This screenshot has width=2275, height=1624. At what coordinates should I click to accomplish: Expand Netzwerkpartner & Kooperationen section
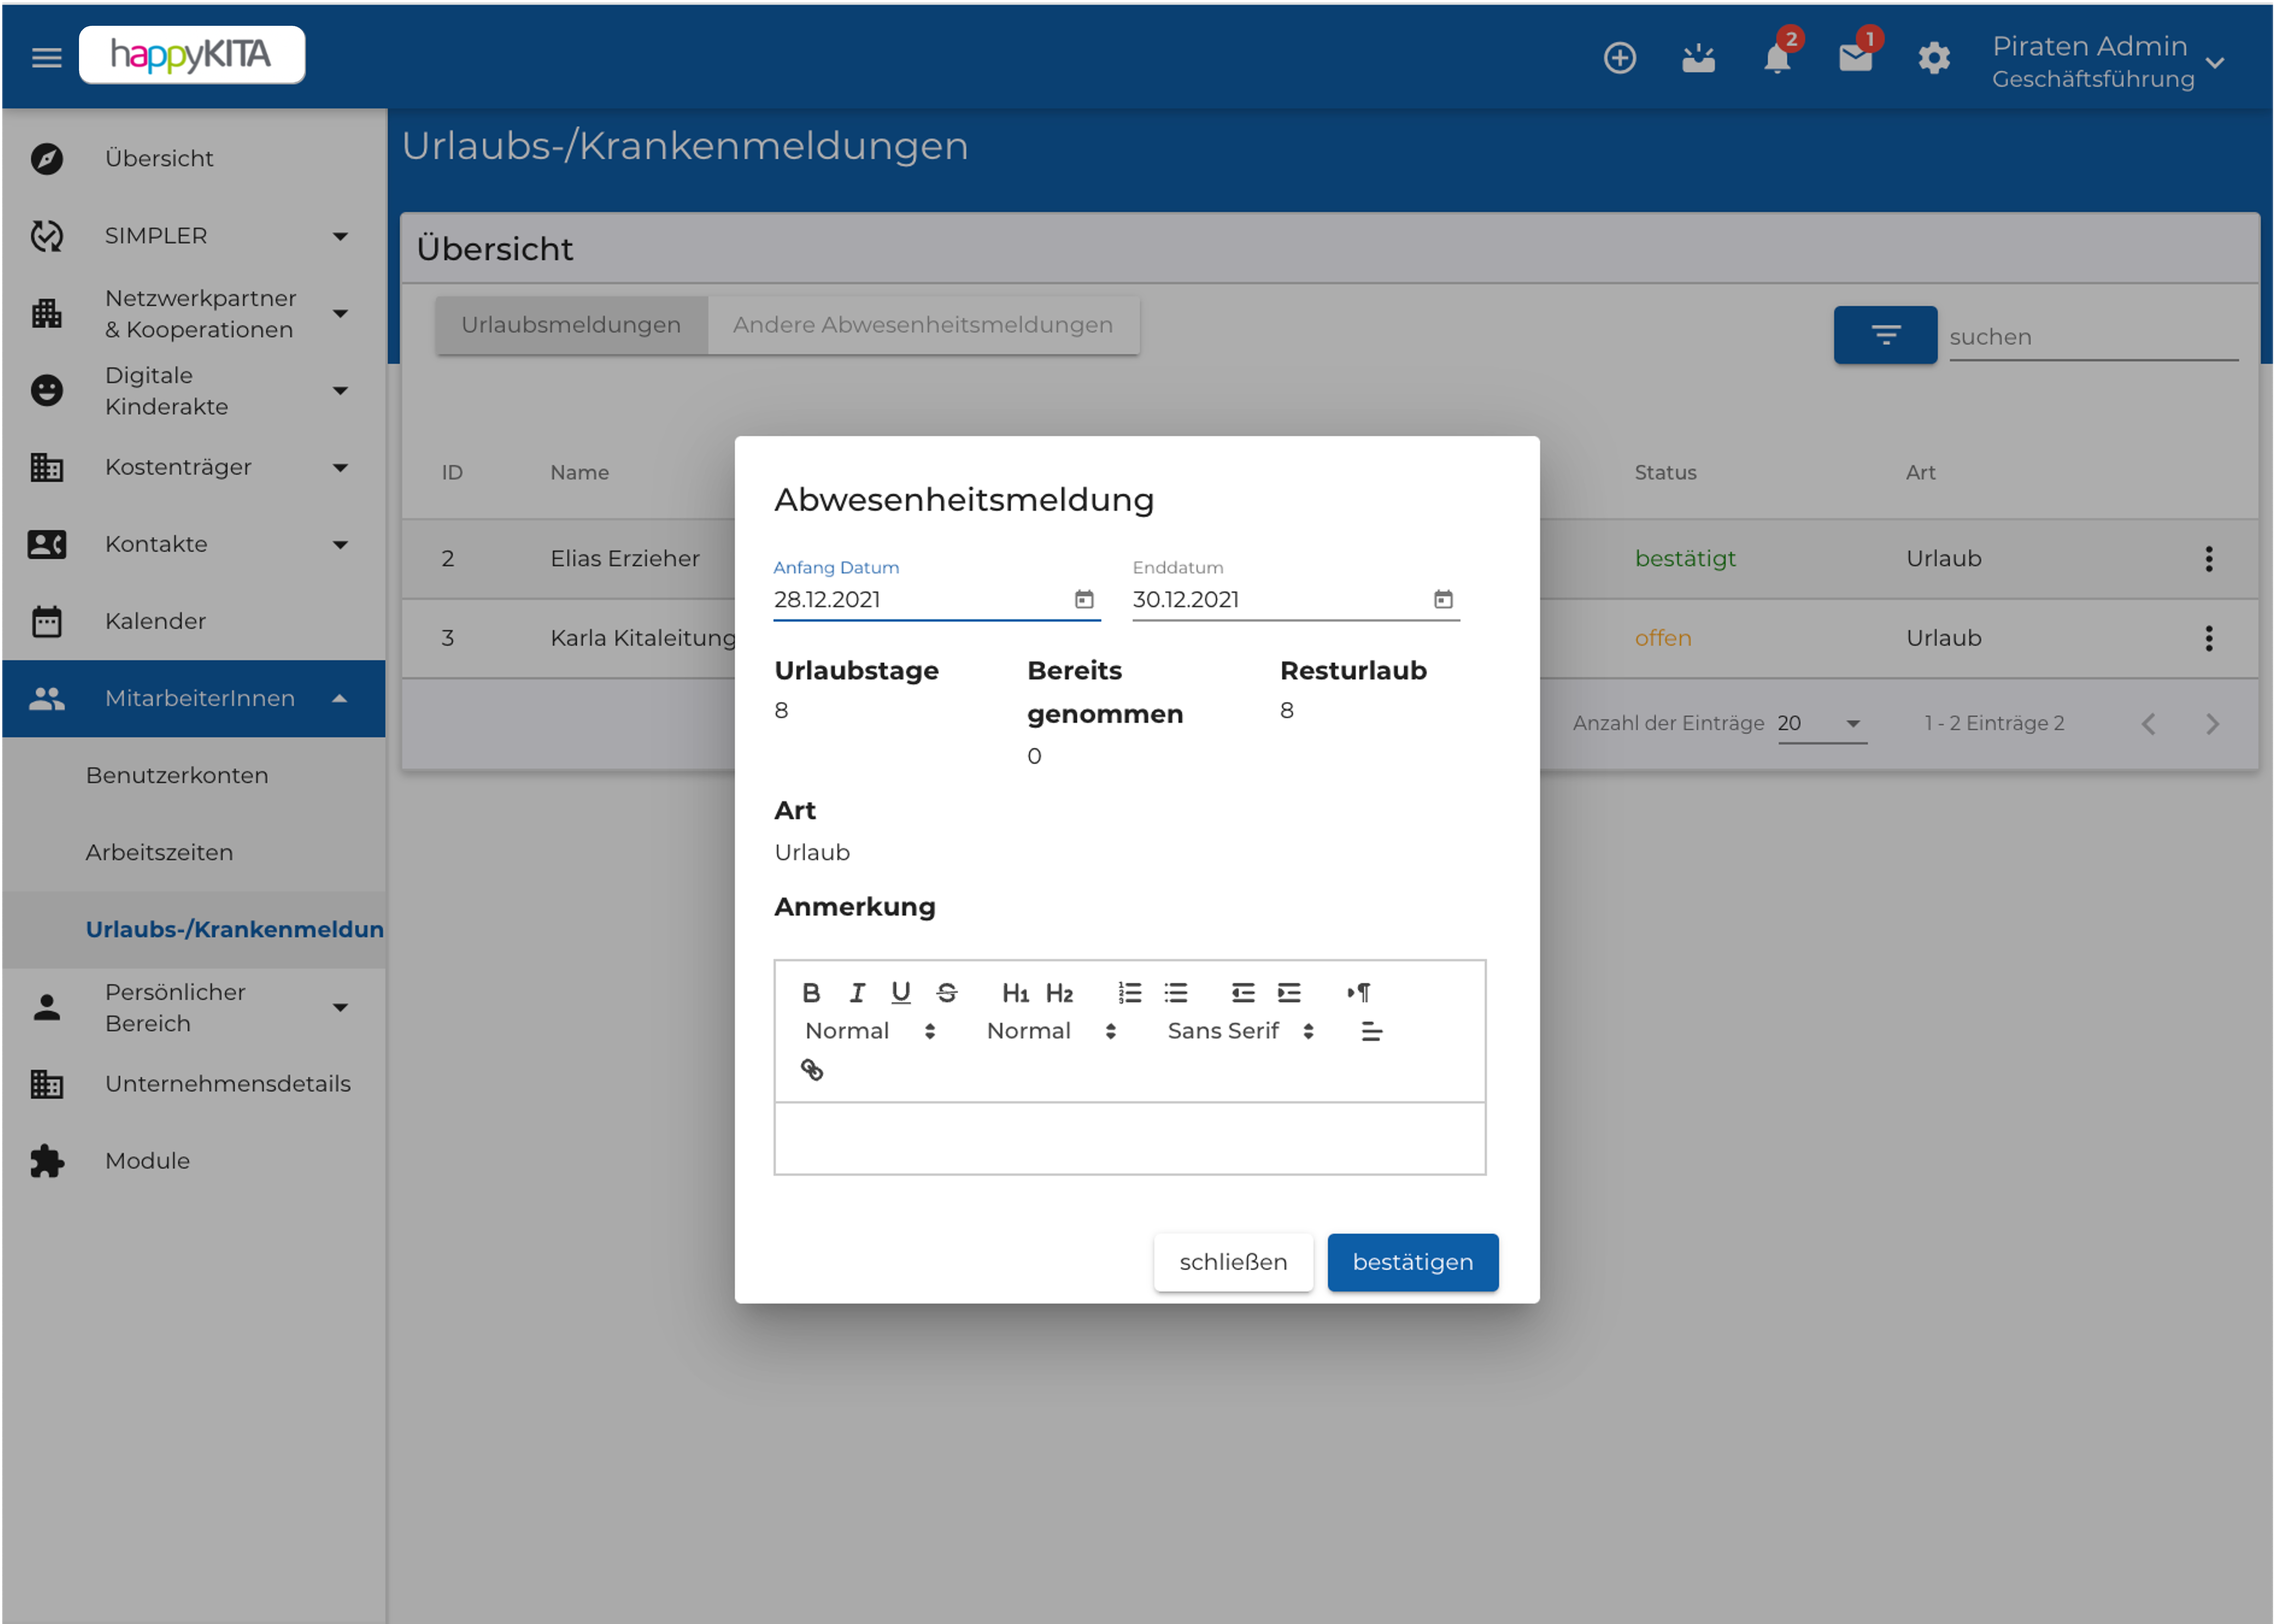tap(193, 313)
